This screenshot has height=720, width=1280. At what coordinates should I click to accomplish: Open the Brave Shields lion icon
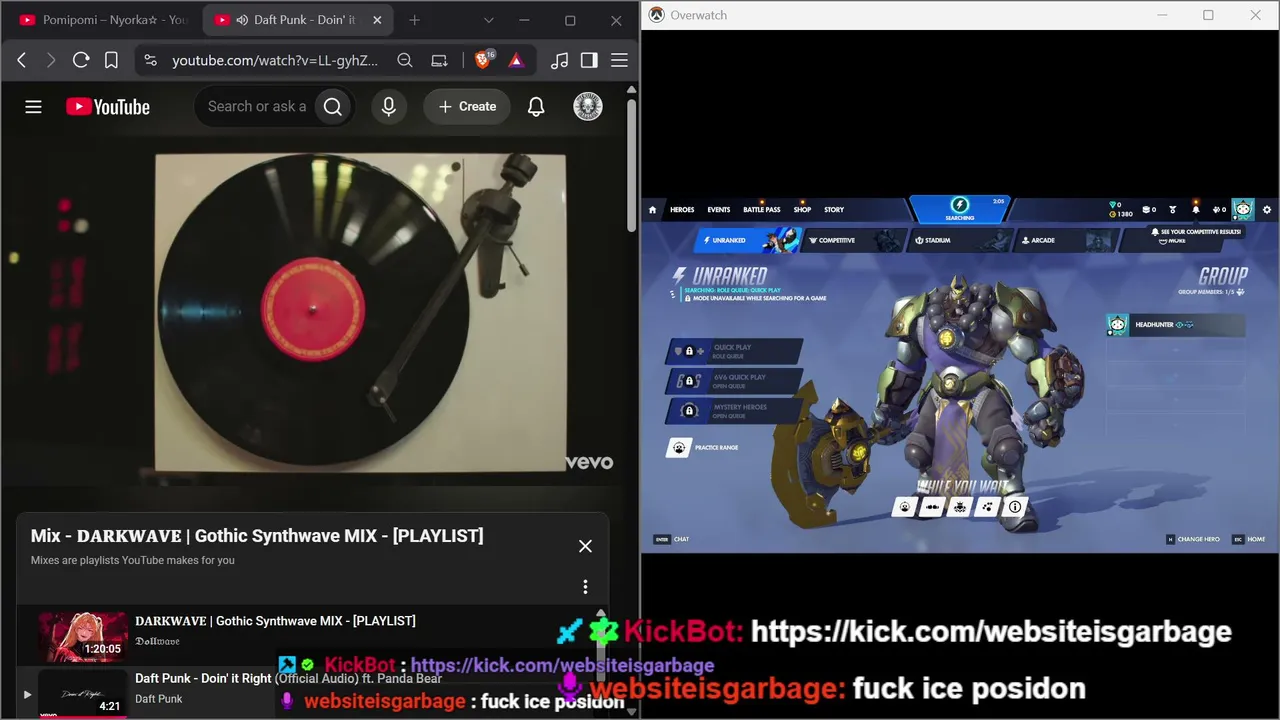pos(484,60)
